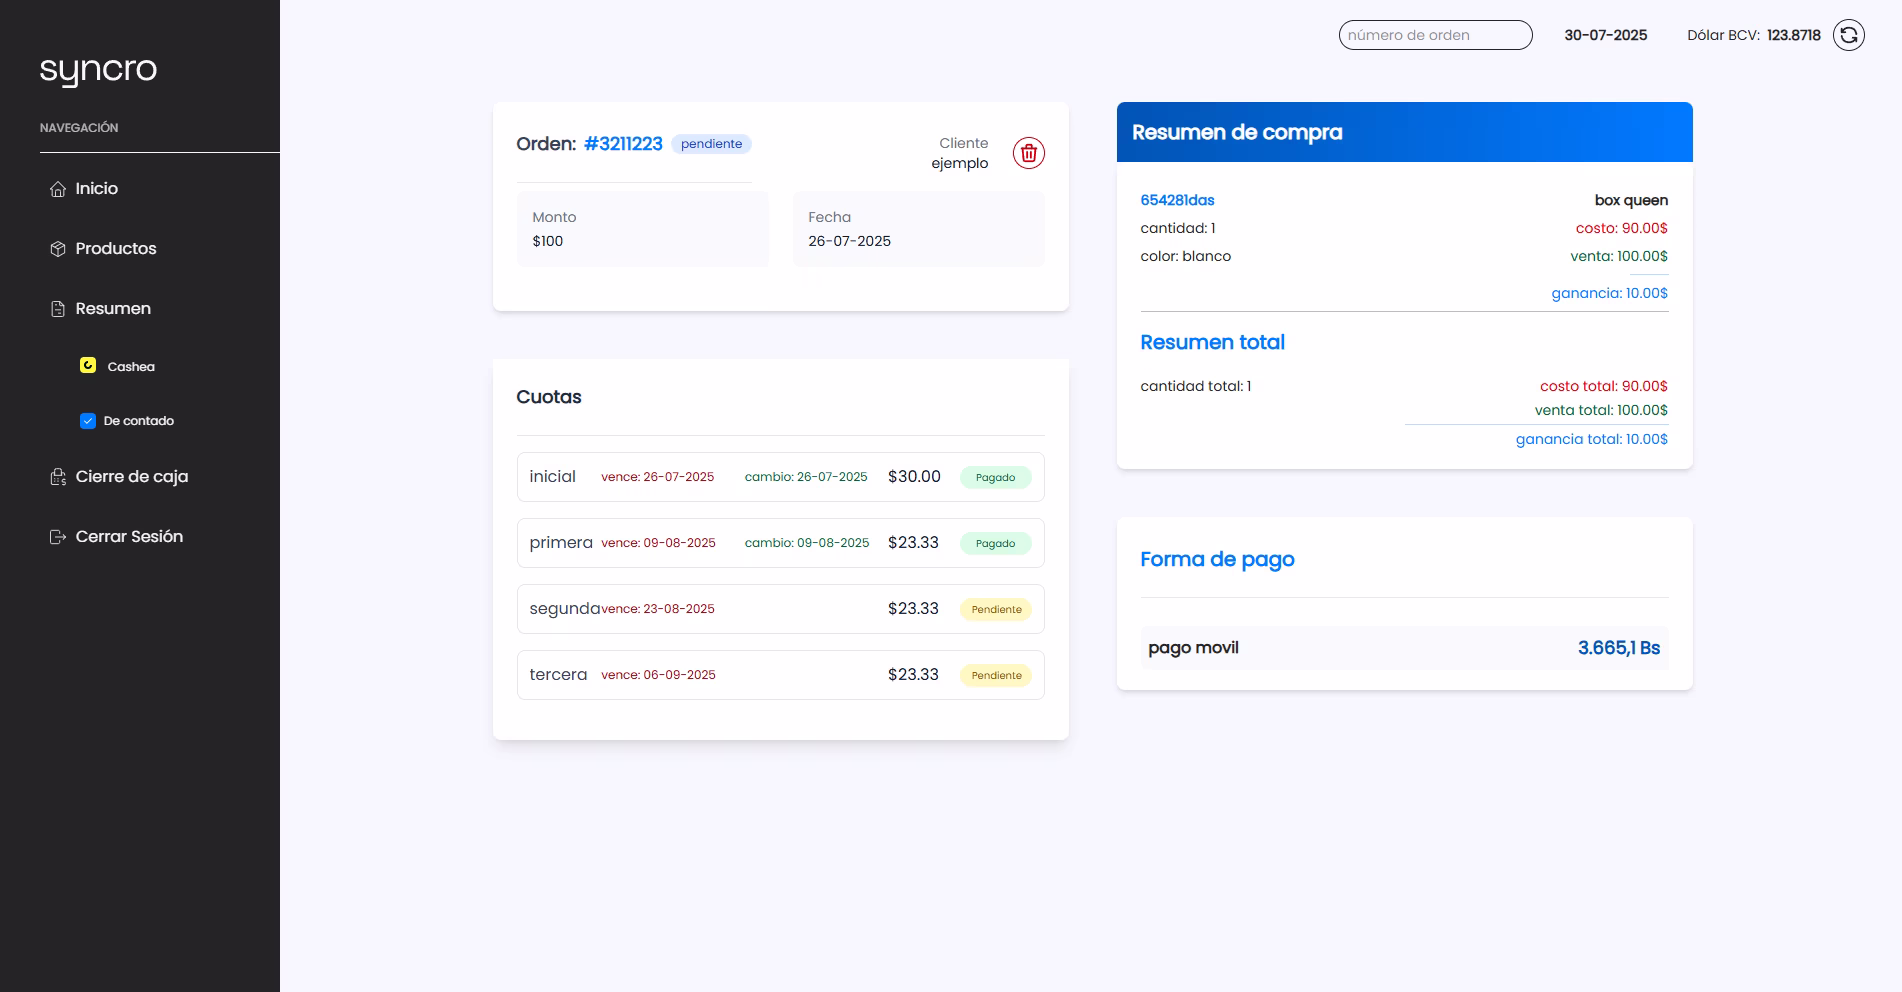Click the syncro logo
1902x992 pixels.
pyautogui.click(x=98, y=71)
